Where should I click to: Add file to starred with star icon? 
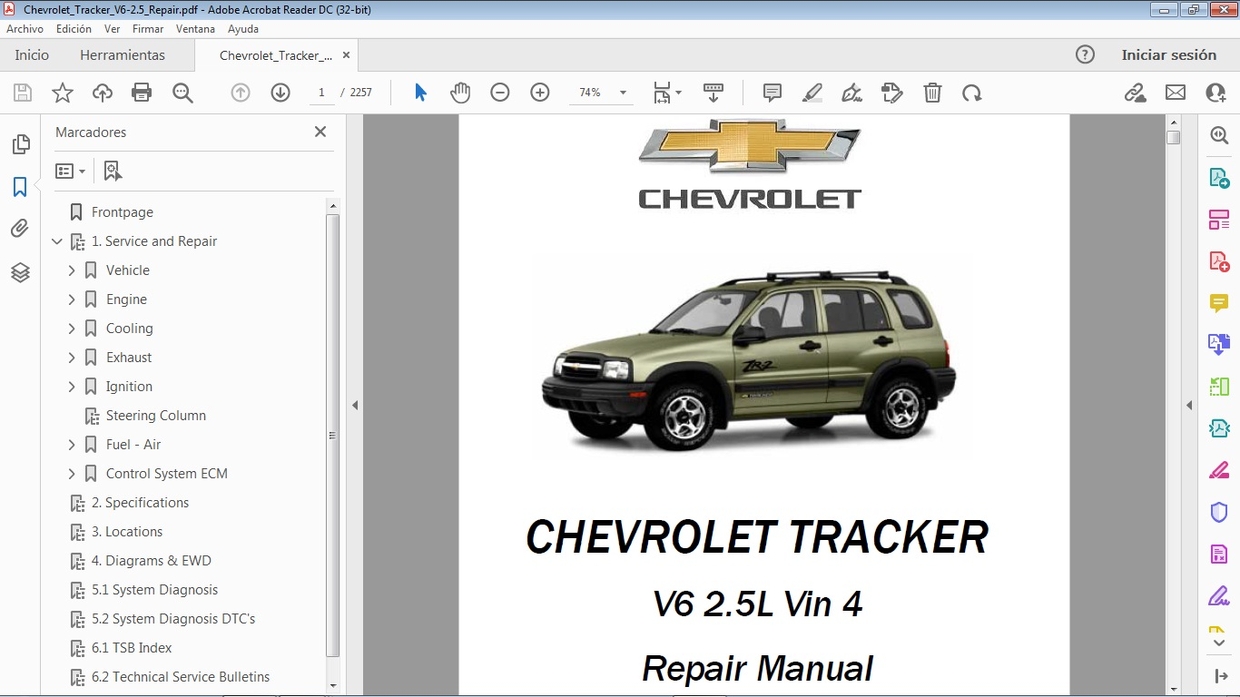[x=62, y=93]
